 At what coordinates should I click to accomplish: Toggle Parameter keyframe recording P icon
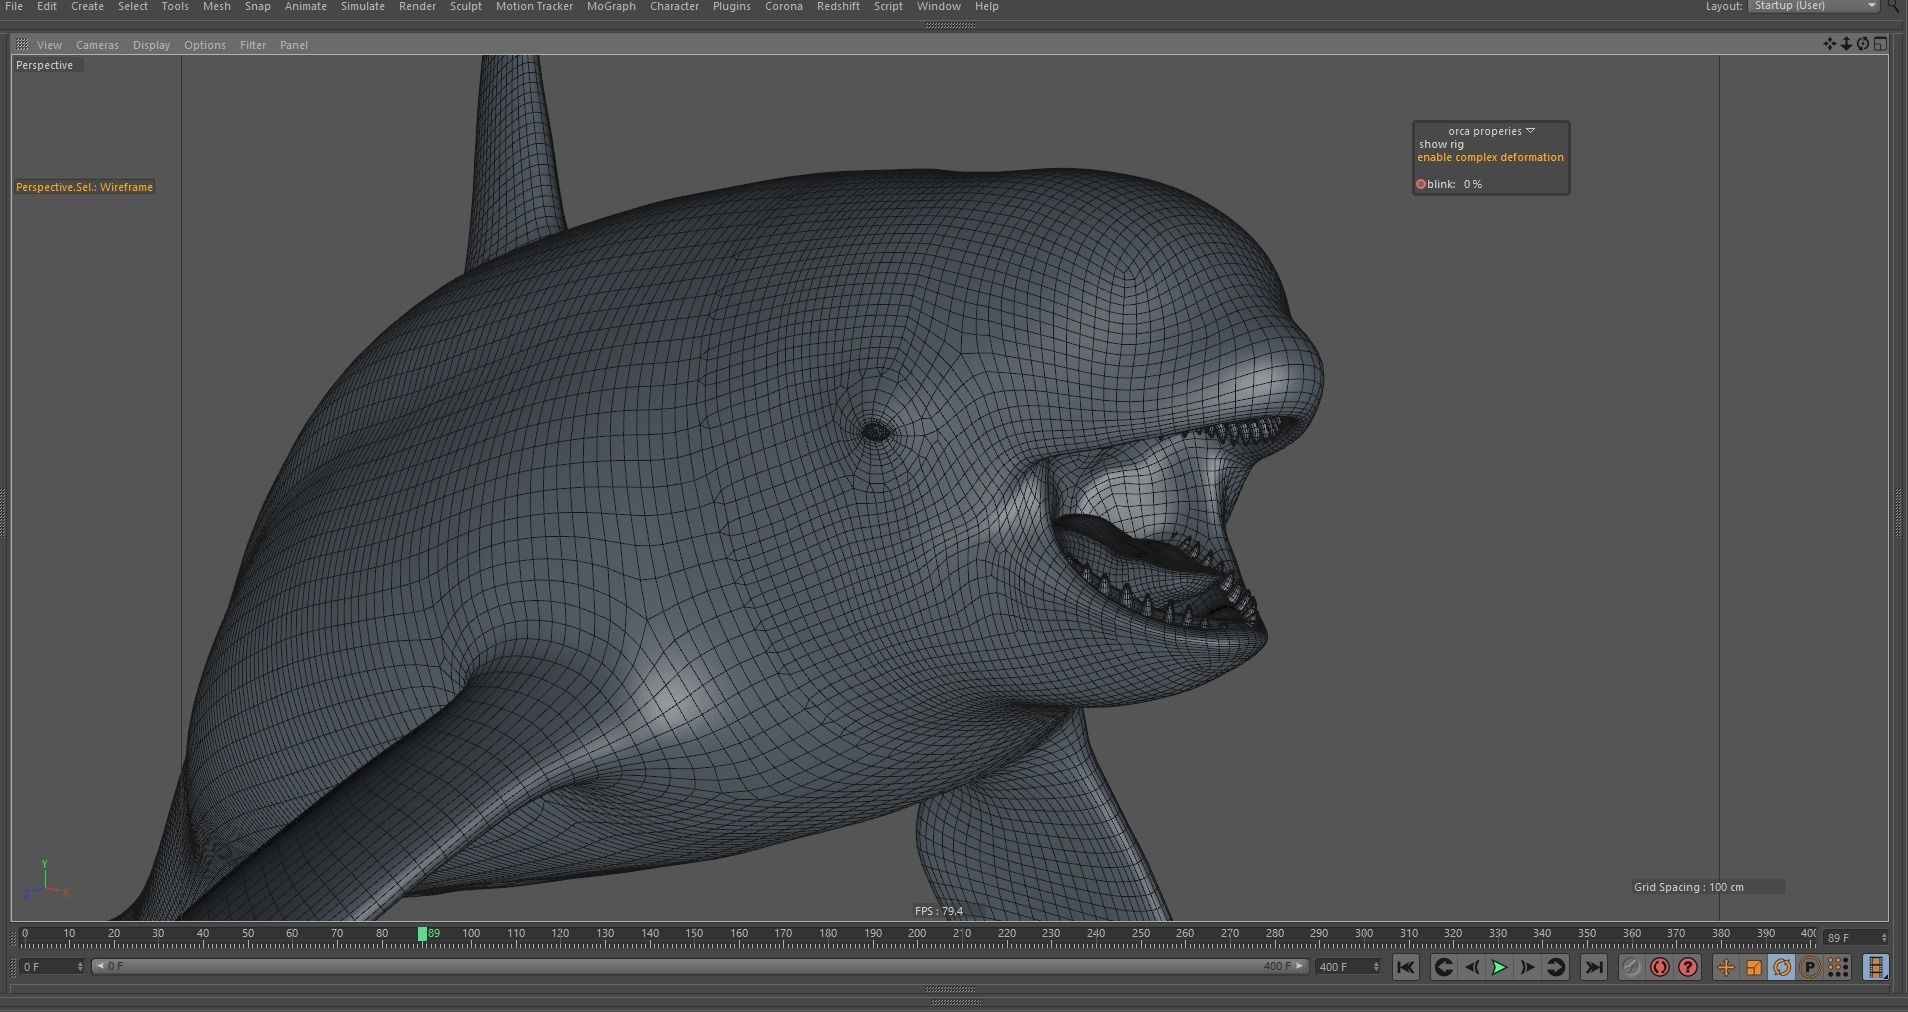point(1810,967)
